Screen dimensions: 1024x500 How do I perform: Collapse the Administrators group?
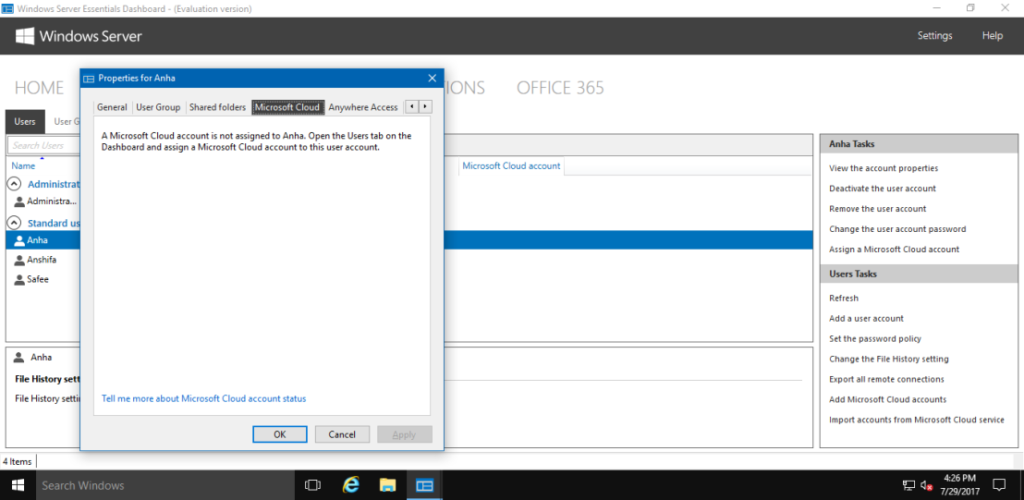[x=16, y=184]
